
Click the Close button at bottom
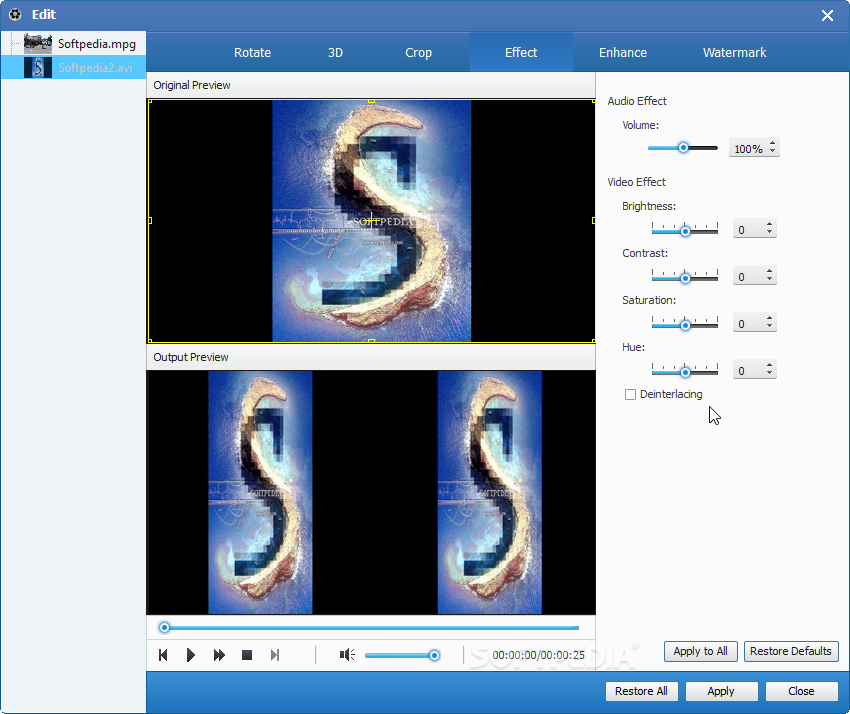pyautogui.click(x=801, y=691)
